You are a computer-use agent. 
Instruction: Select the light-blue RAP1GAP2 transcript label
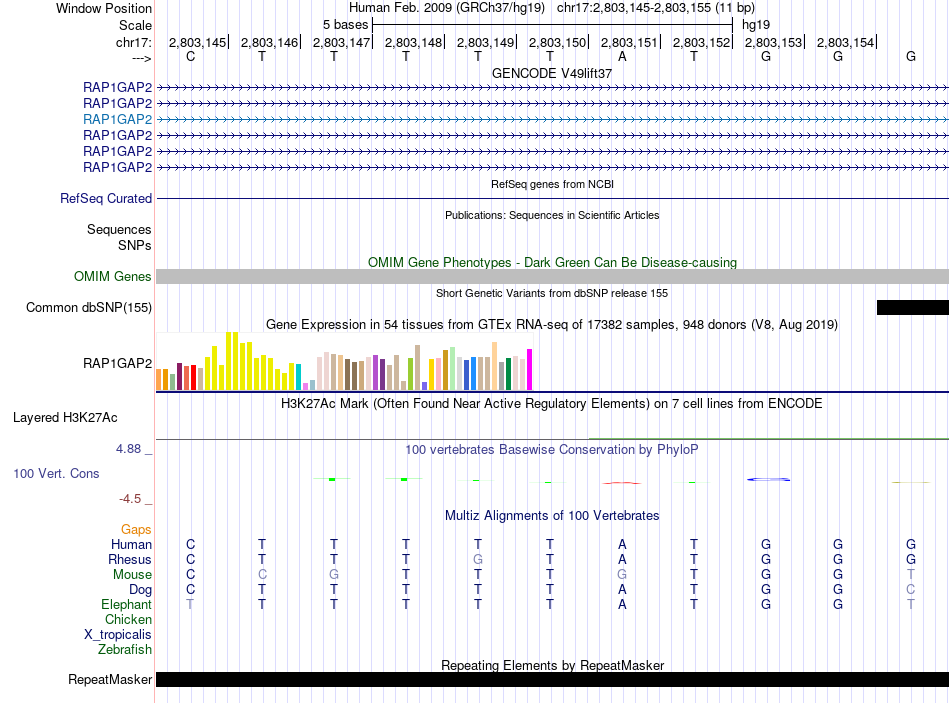pyautogui.click(x=118, y=119)
